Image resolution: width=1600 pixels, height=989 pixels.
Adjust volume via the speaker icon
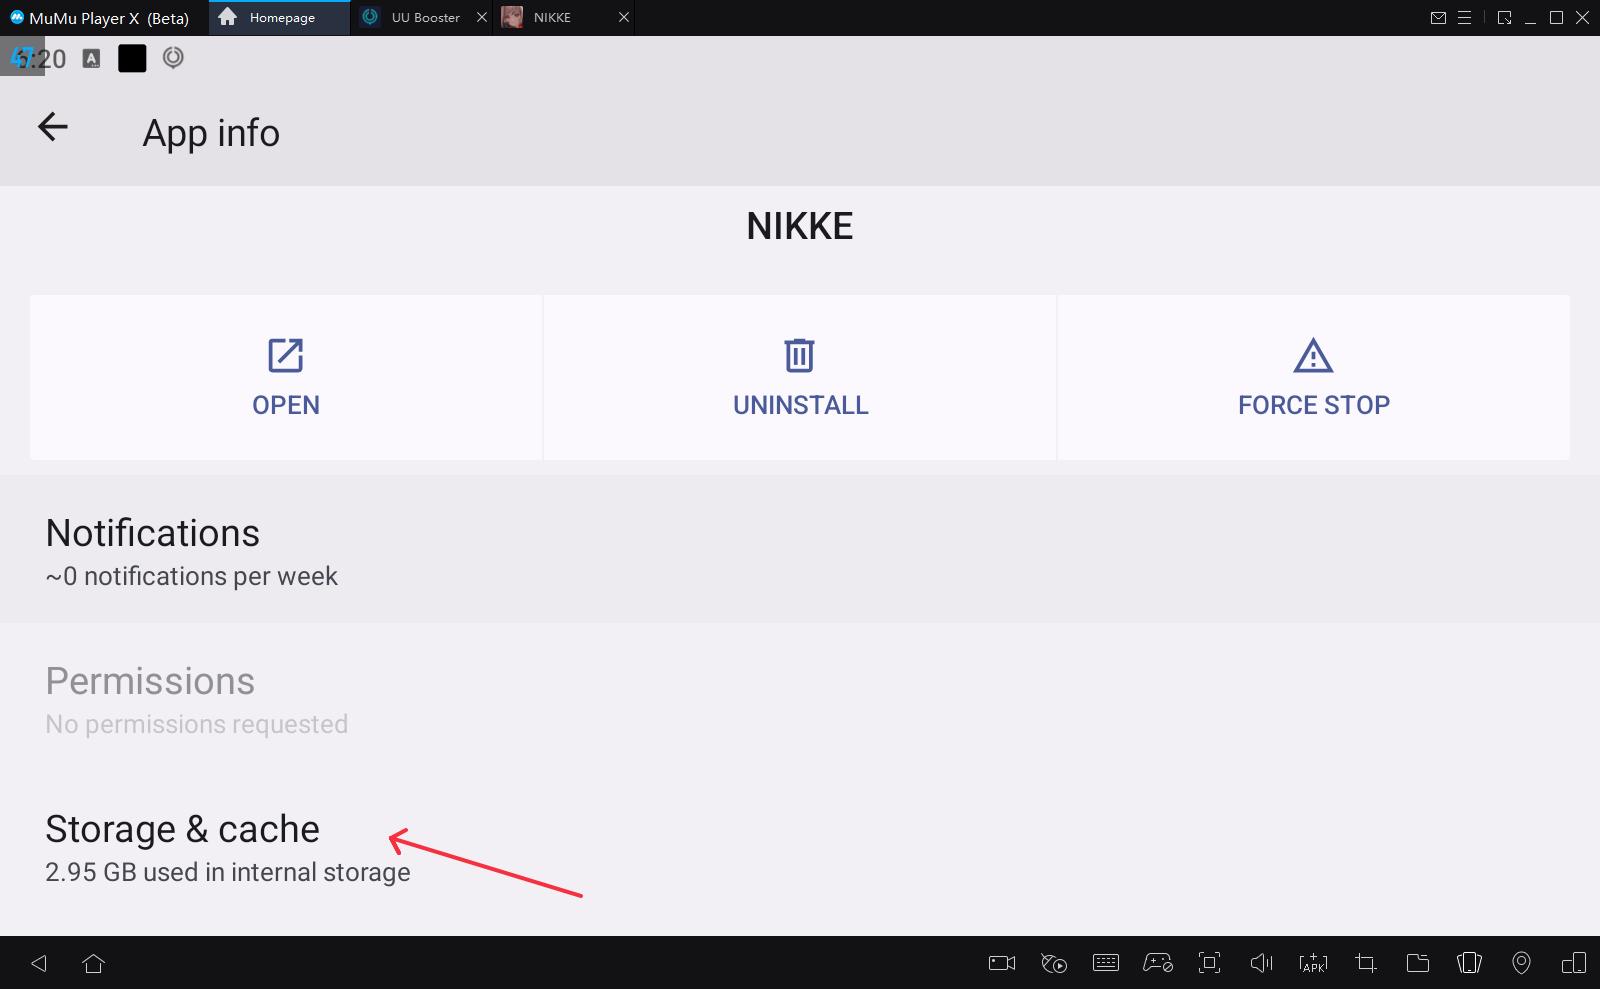[1261, 963]
